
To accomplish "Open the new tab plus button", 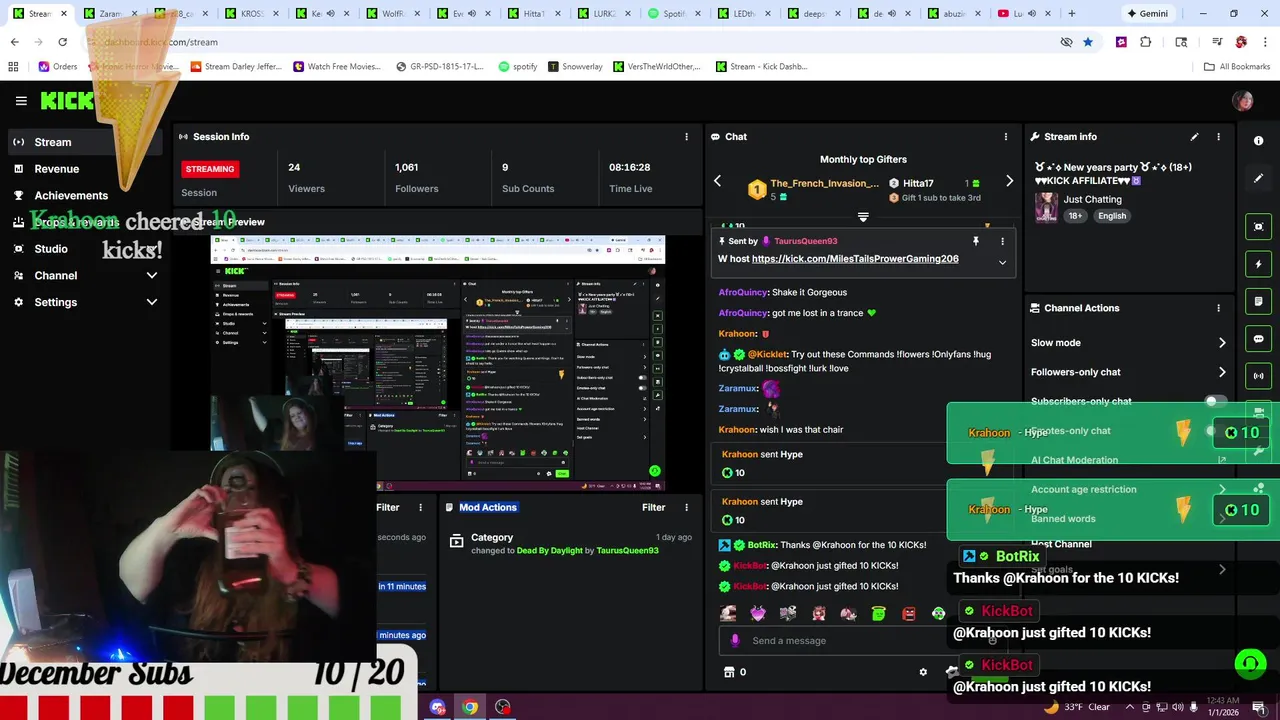I will click(1071, 14).
